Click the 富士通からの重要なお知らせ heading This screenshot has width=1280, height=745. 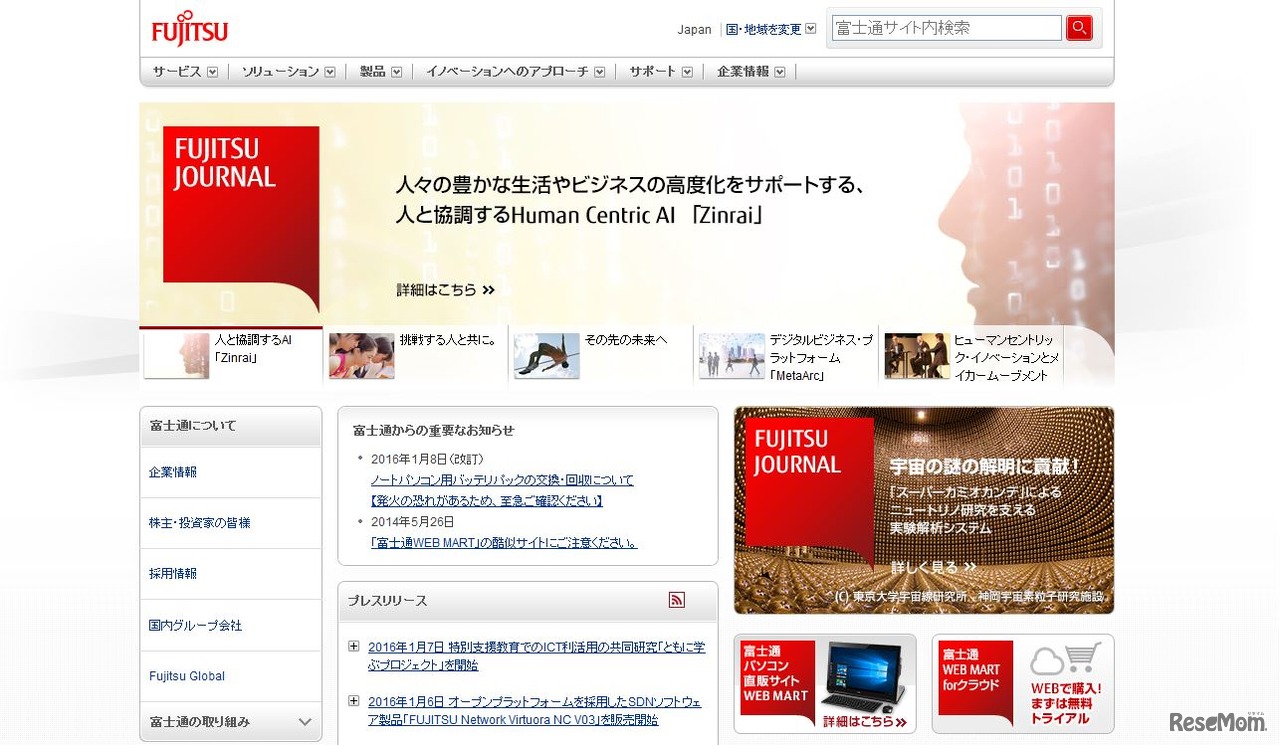point(433,430)
